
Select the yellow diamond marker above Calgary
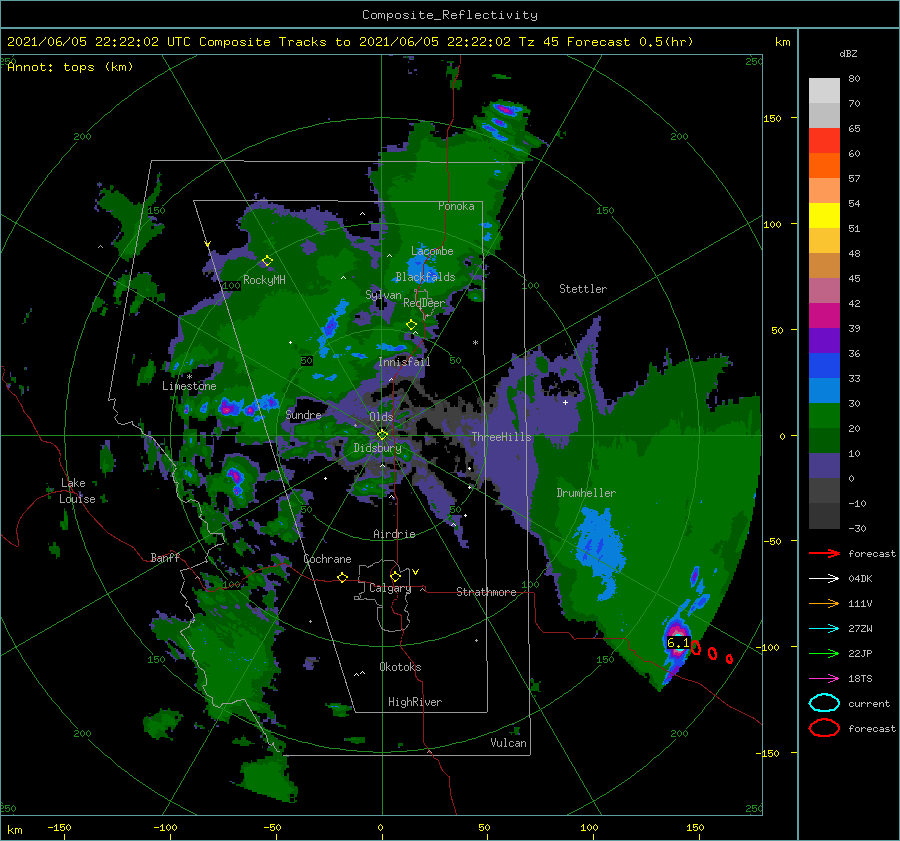[395, 576]
